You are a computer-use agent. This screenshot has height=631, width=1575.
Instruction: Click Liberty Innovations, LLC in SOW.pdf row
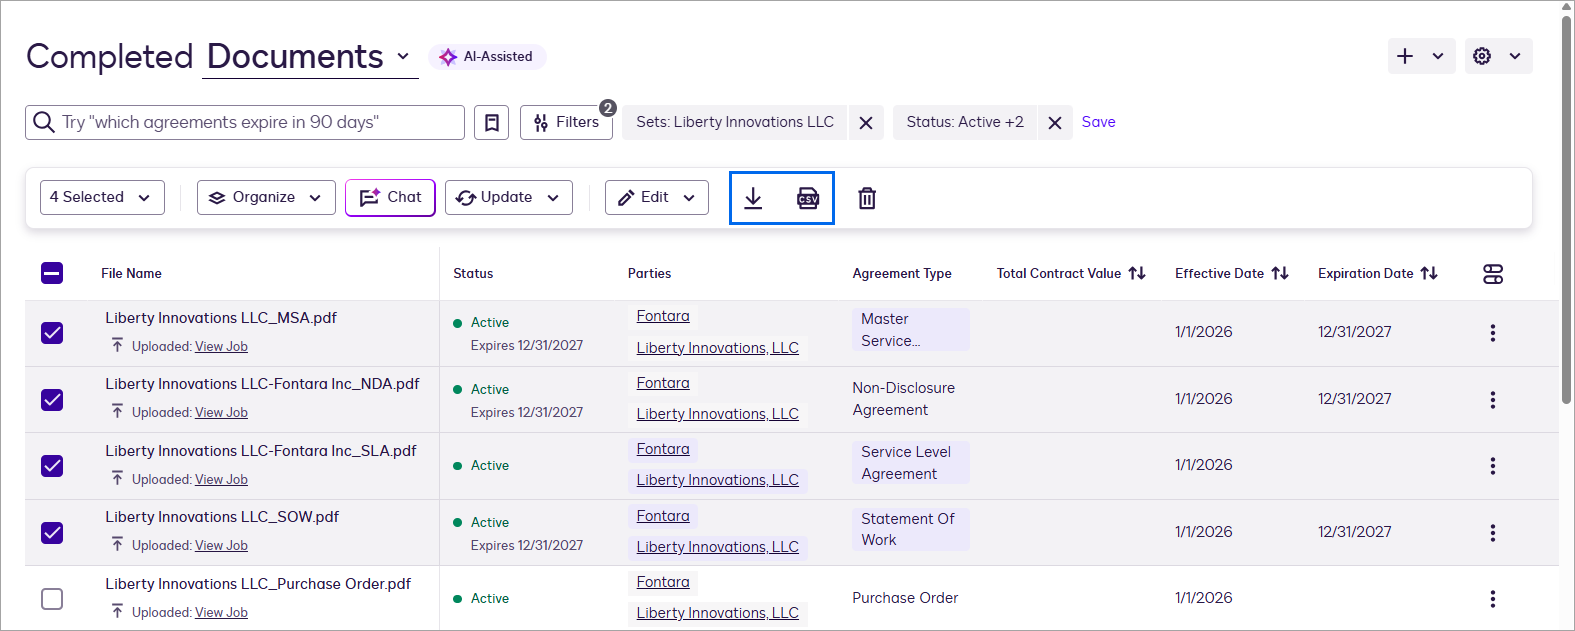[x=717, y=547]
